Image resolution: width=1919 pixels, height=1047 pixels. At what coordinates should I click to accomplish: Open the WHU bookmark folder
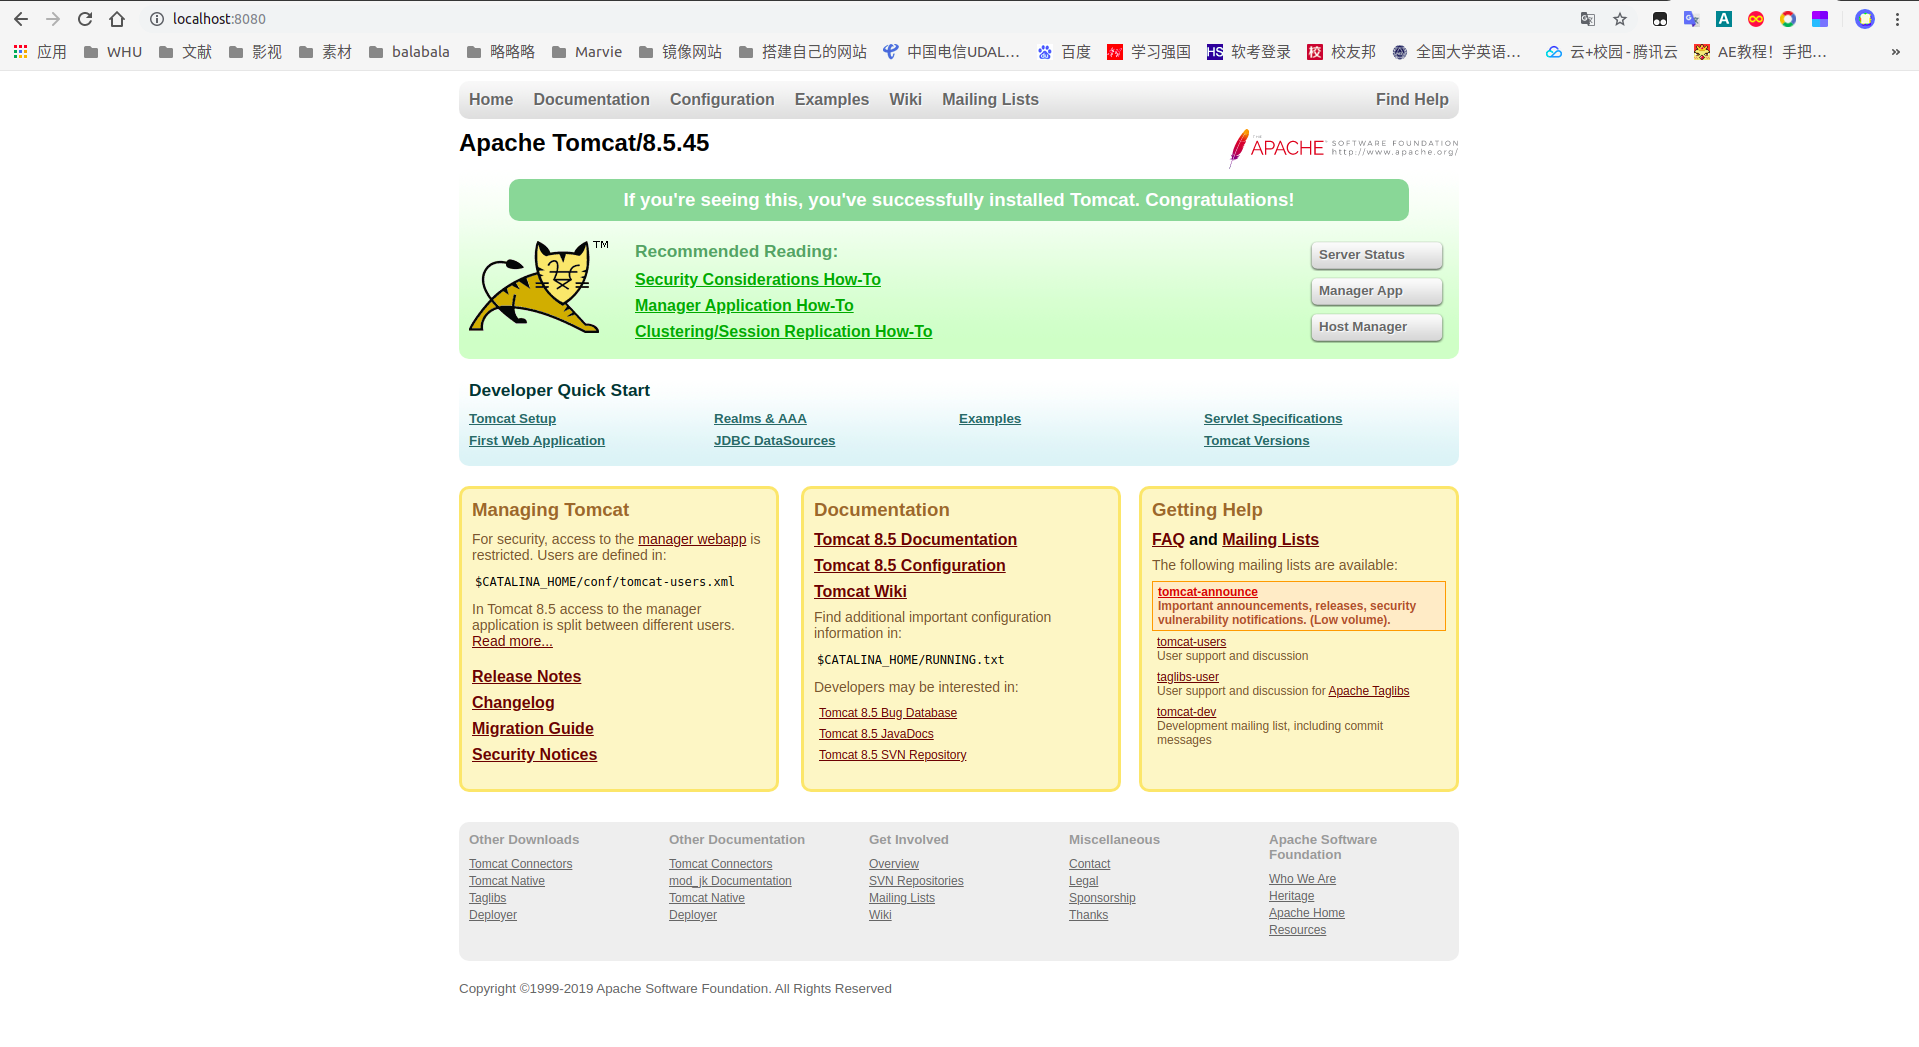coord(113,52)
